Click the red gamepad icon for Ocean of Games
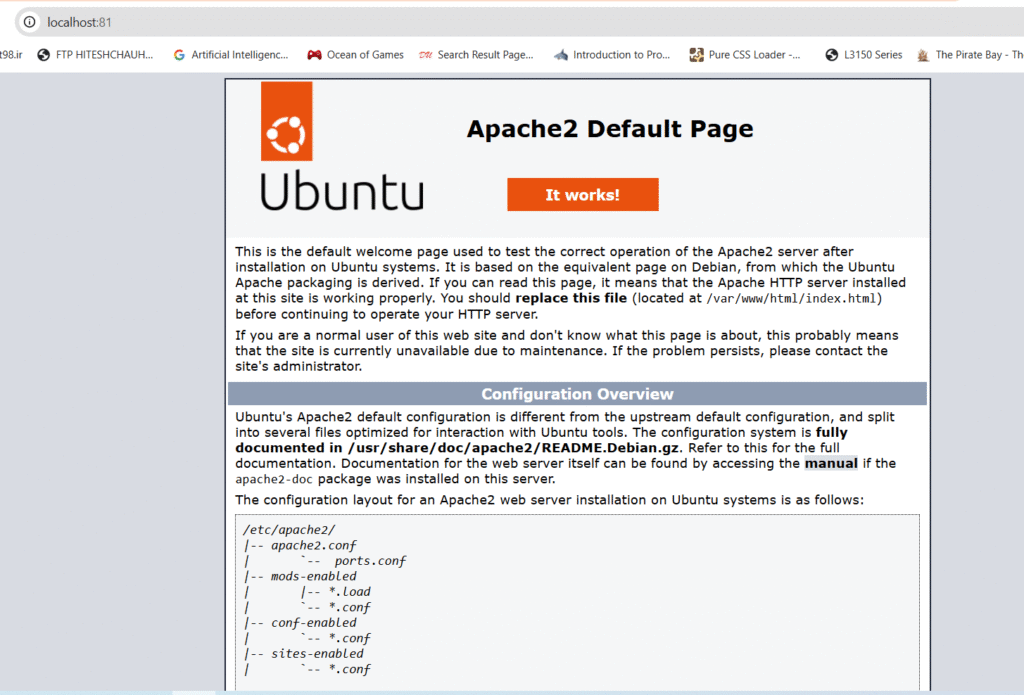This screenshot has height=695, width=1024. click(314, 55)
